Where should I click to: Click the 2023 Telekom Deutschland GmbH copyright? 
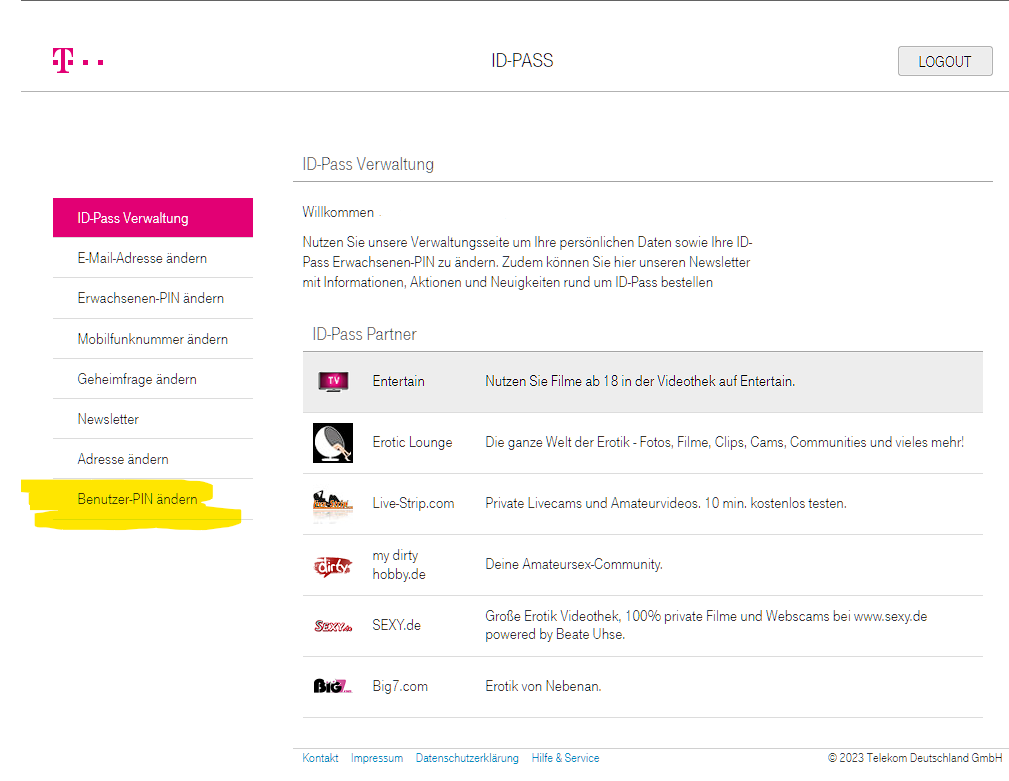pos(915,758)
